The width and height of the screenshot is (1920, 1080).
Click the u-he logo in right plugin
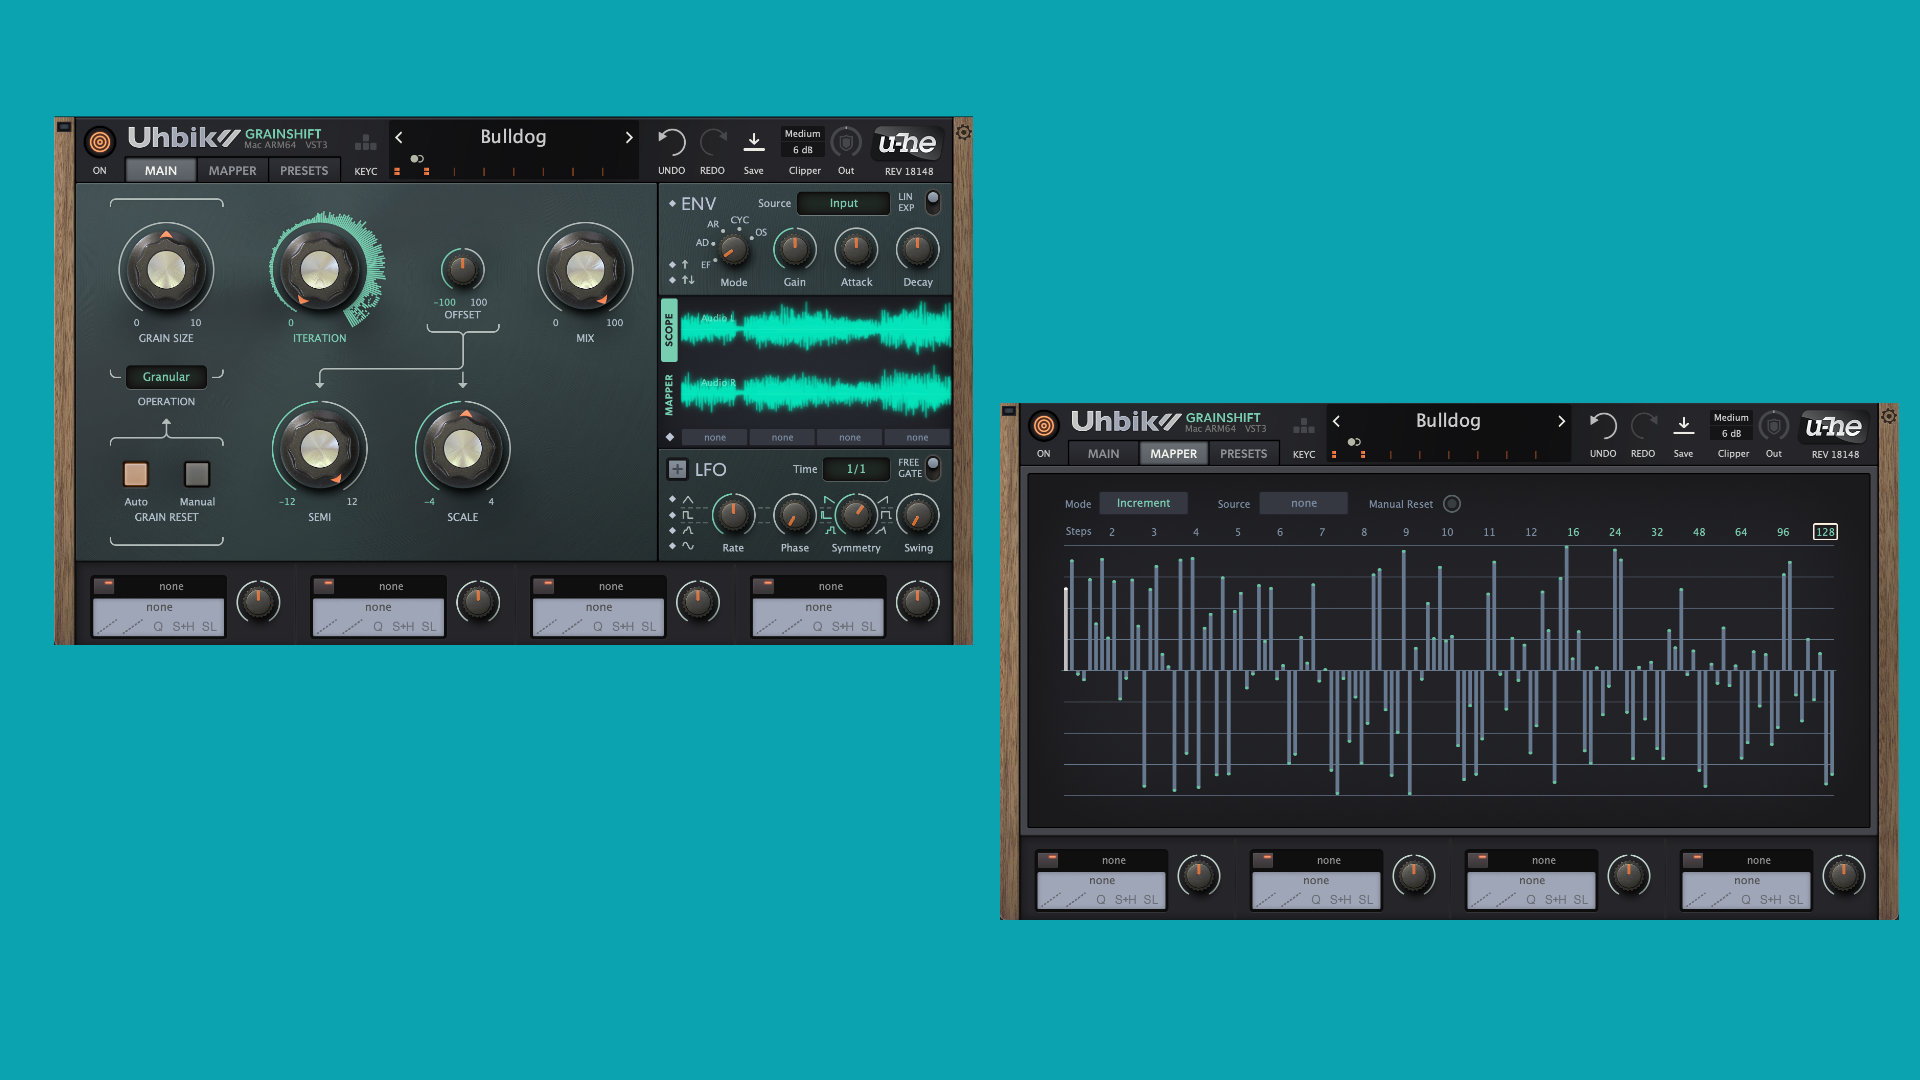coord(1833,427)
